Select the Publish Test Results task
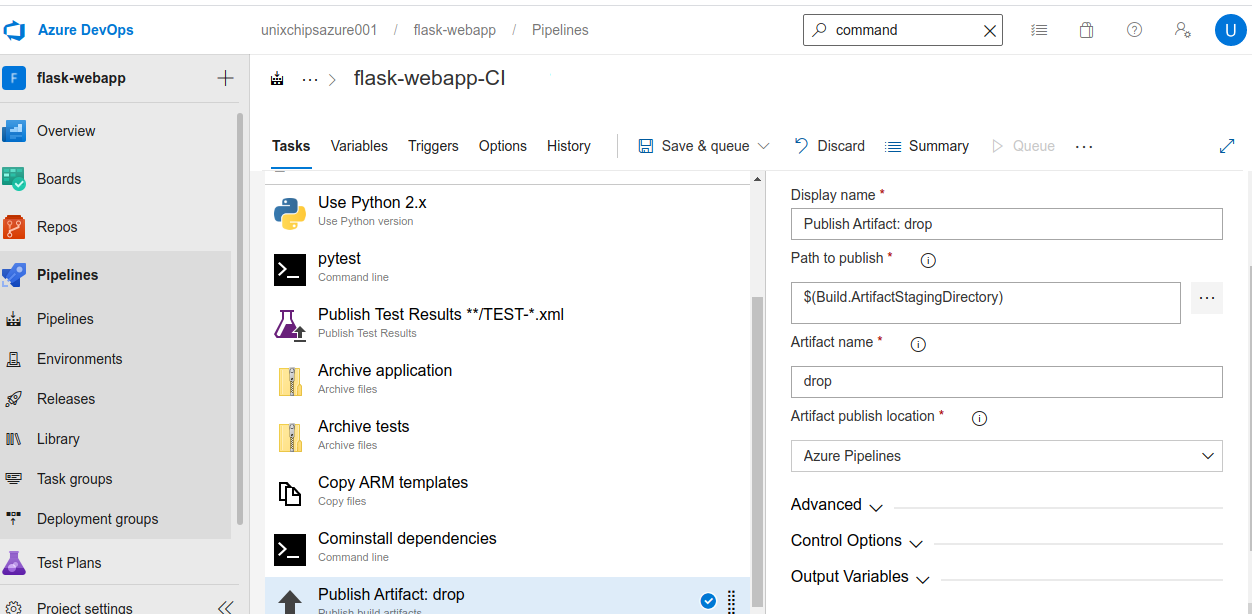This screenshot has width=1252, height=614. tap(508, 323)
